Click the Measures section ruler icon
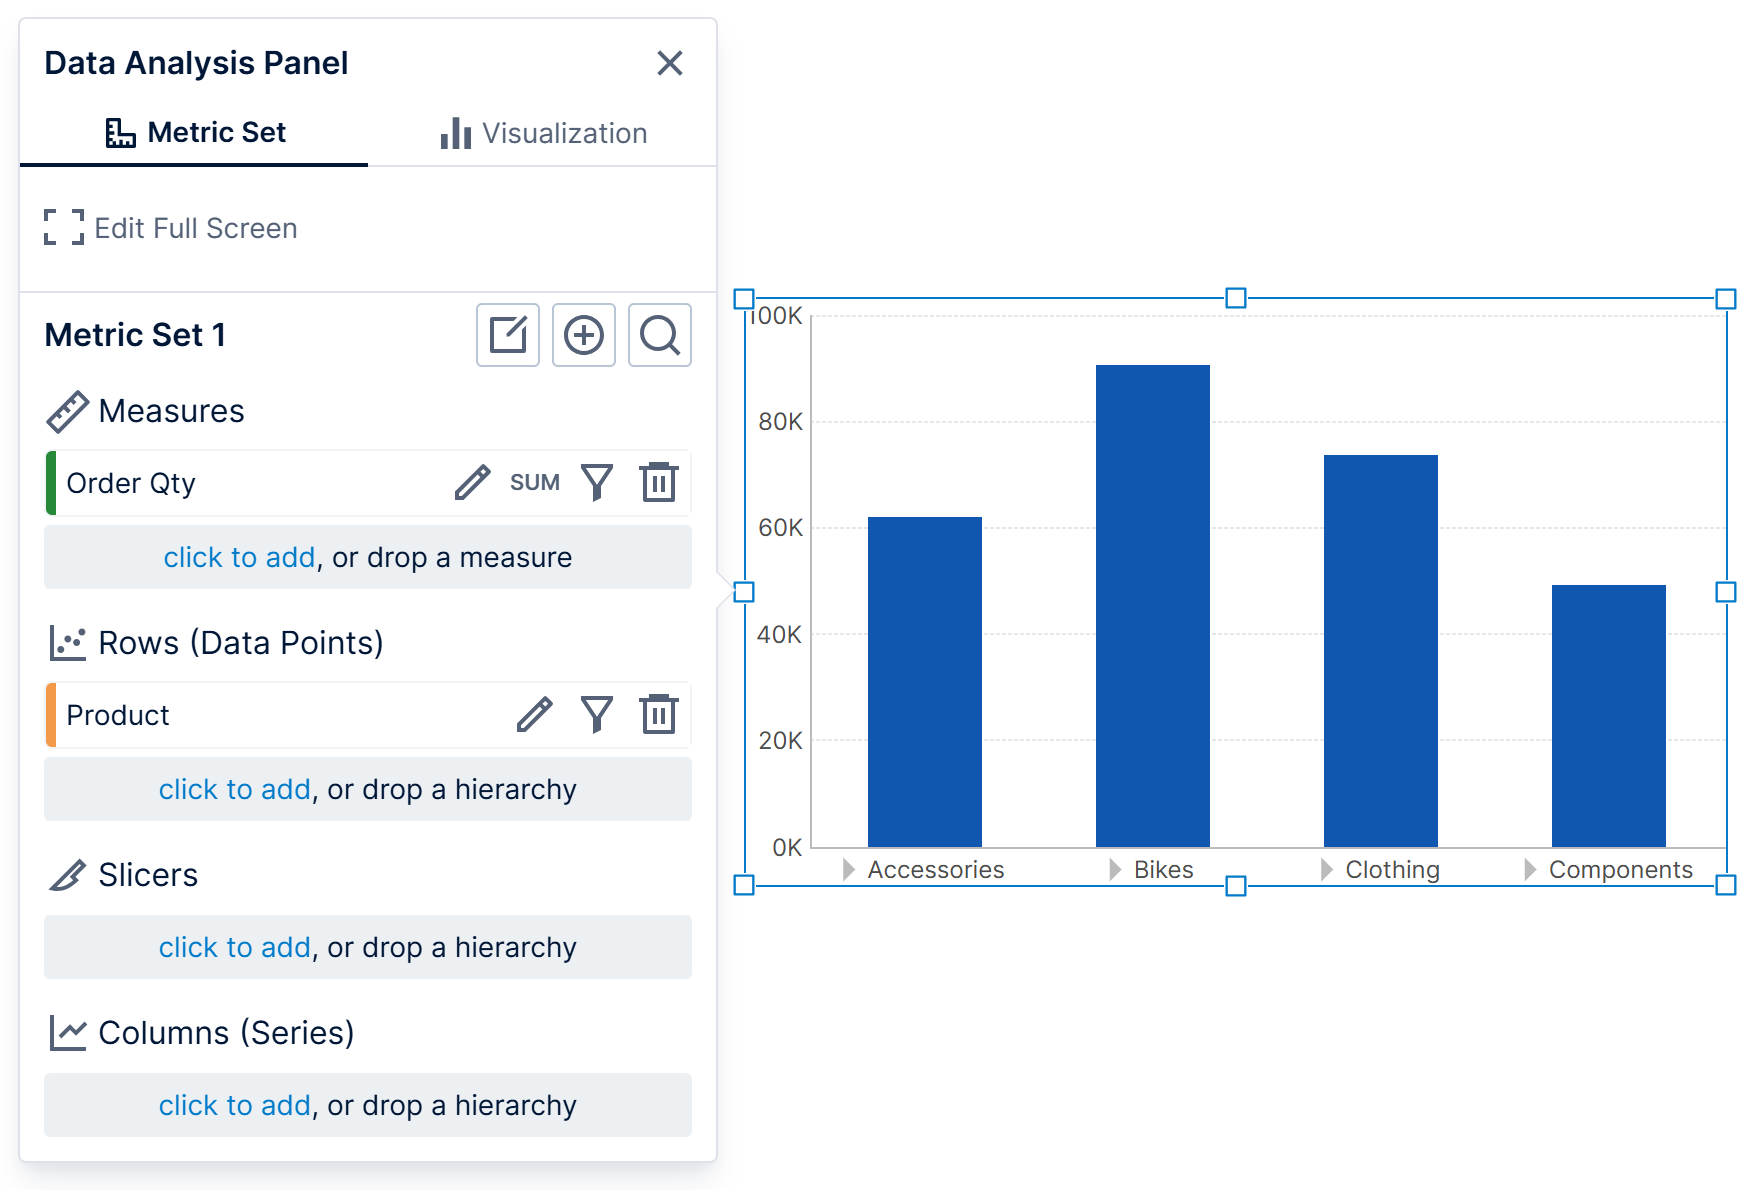Screen dimensions: 1759x1190 pos(68,412)
